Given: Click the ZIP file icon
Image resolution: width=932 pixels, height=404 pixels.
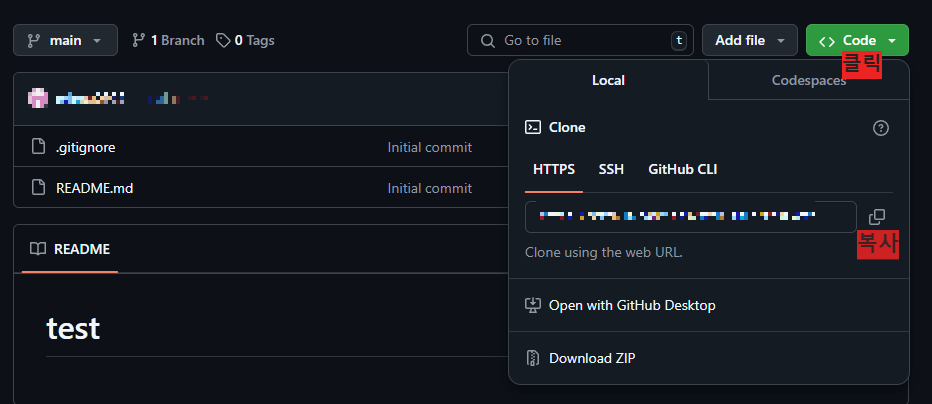Looking at the screenshot, I should 533,358.
